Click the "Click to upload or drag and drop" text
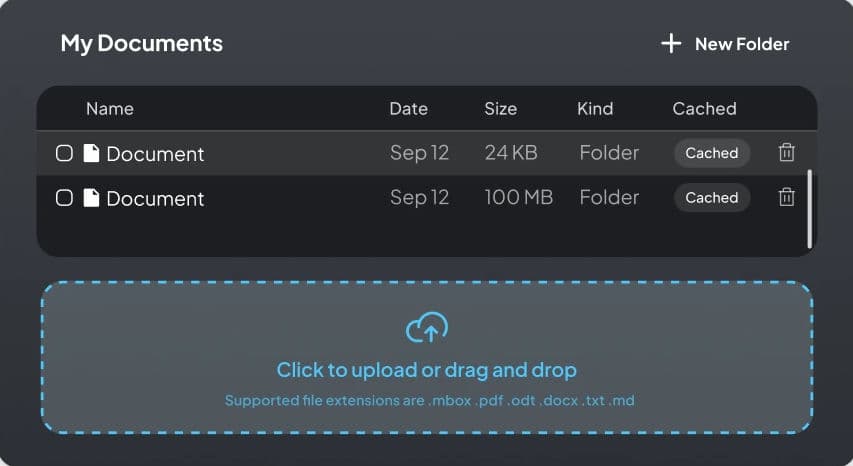This screenshot has width=853, height=466. 427,370
